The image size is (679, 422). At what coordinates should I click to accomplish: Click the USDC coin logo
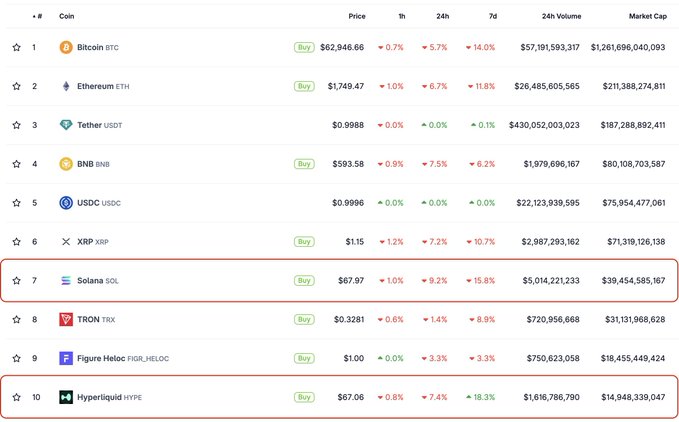click(66, 203)
